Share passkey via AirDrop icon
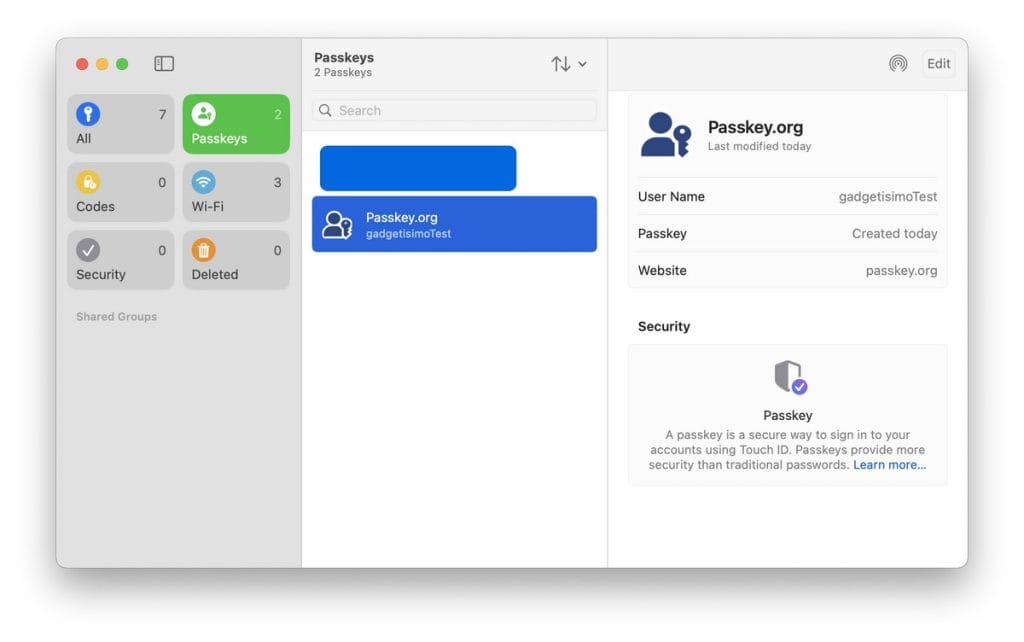Screen dimensions: 1024x642 [898, 63]
